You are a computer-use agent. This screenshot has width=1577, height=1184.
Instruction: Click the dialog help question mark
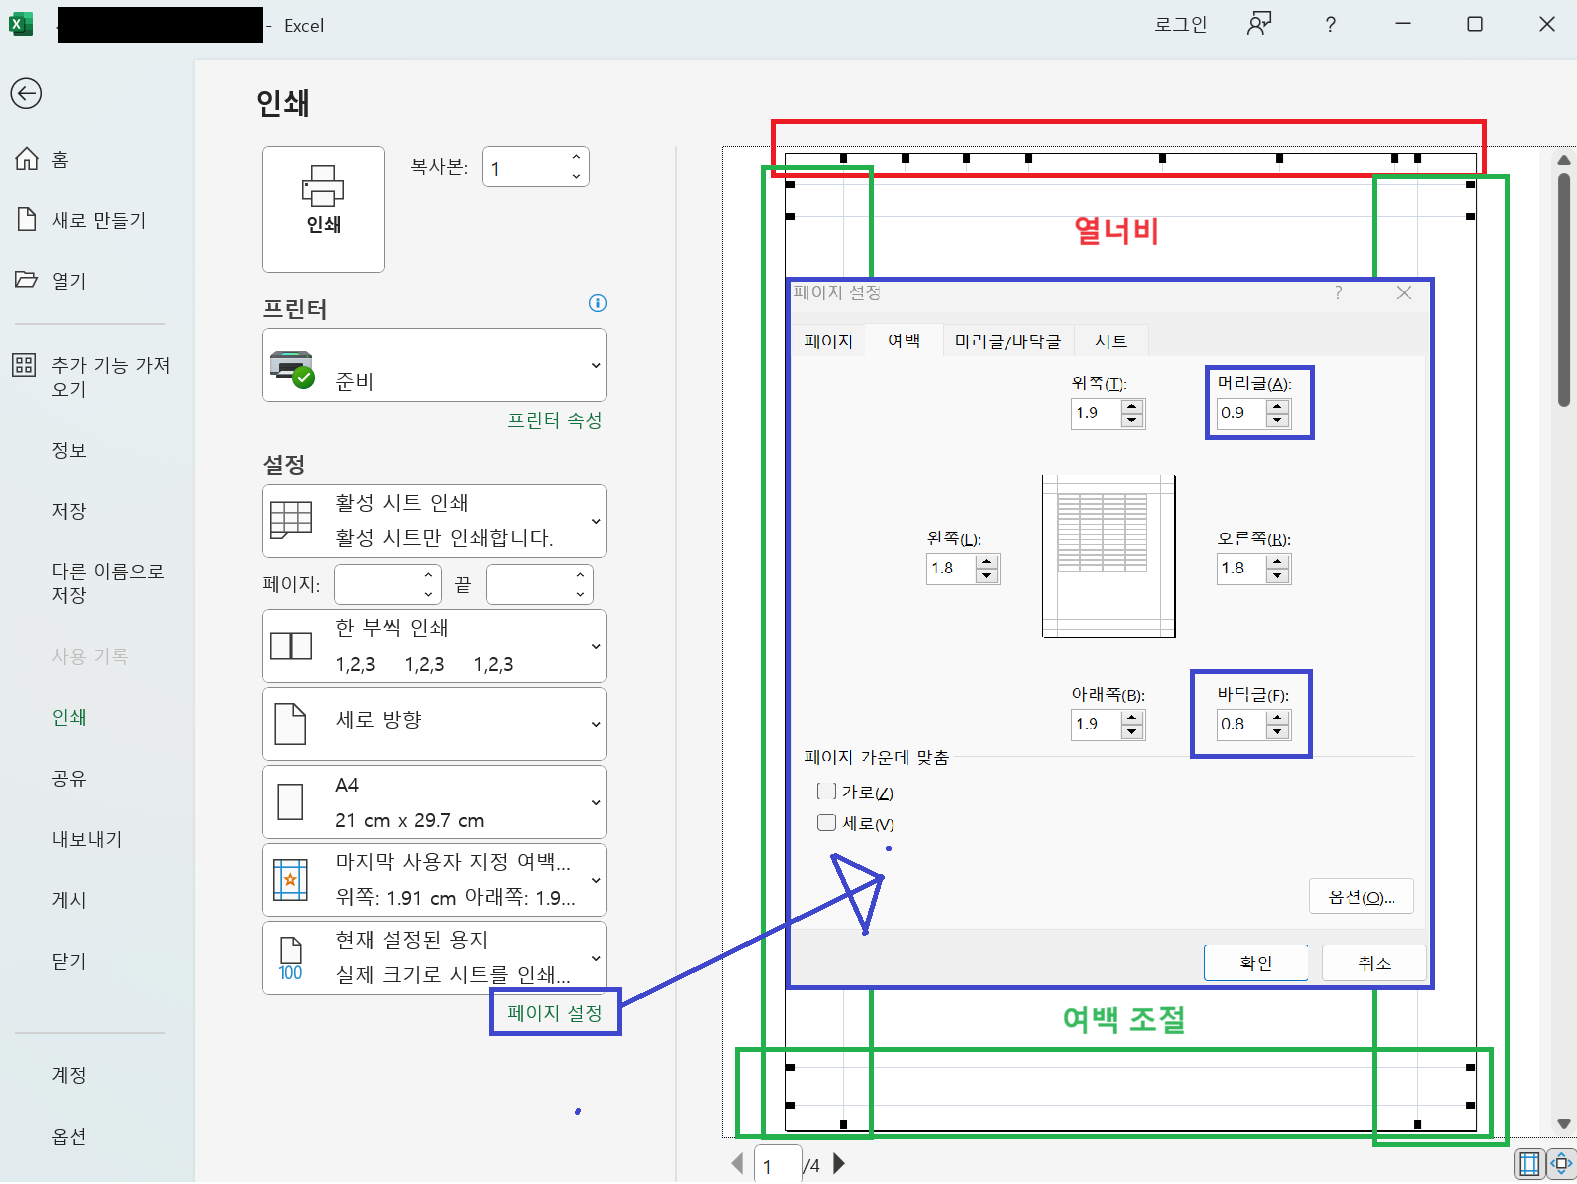click(x=1338, y=292)
